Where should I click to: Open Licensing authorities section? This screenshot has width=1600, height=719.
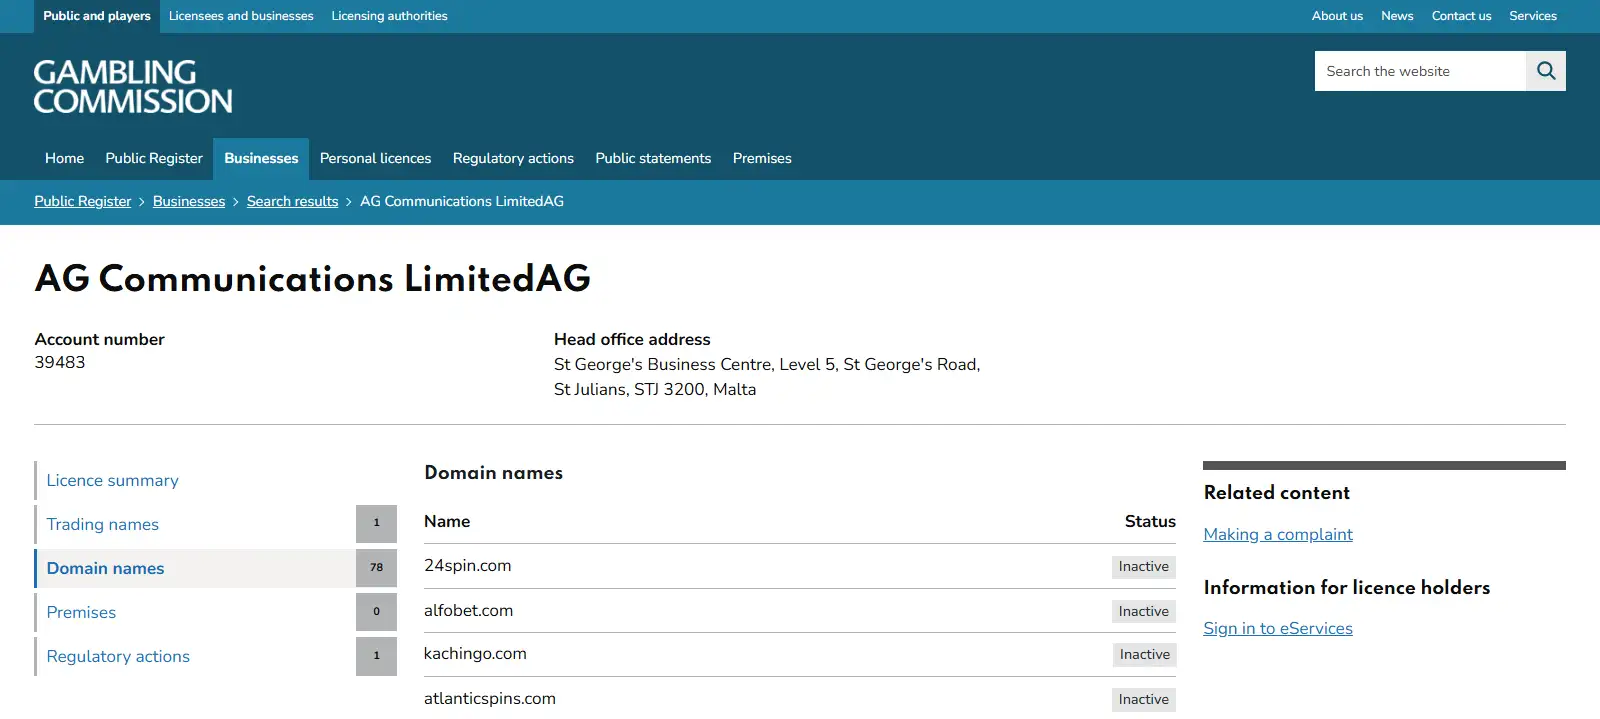[389, 16]
